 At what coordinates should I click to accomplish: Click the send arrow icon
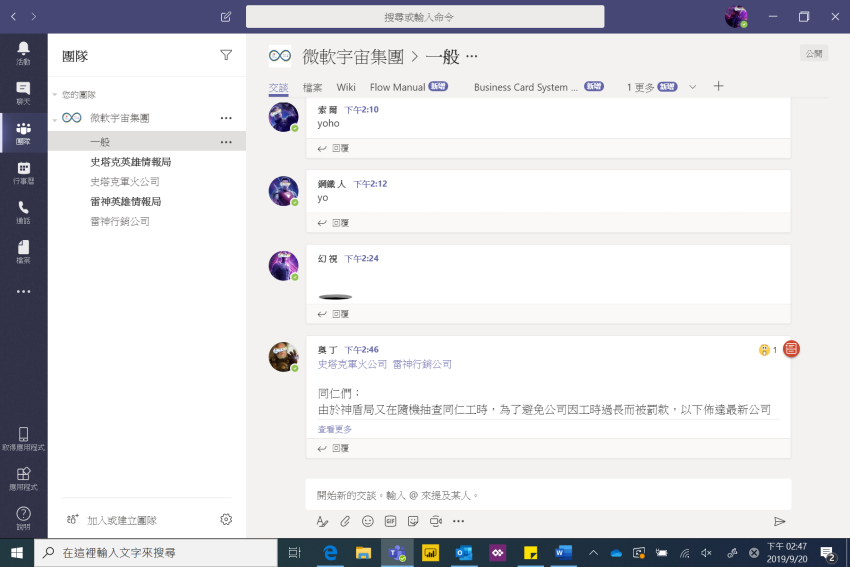[x=780, y=521]
